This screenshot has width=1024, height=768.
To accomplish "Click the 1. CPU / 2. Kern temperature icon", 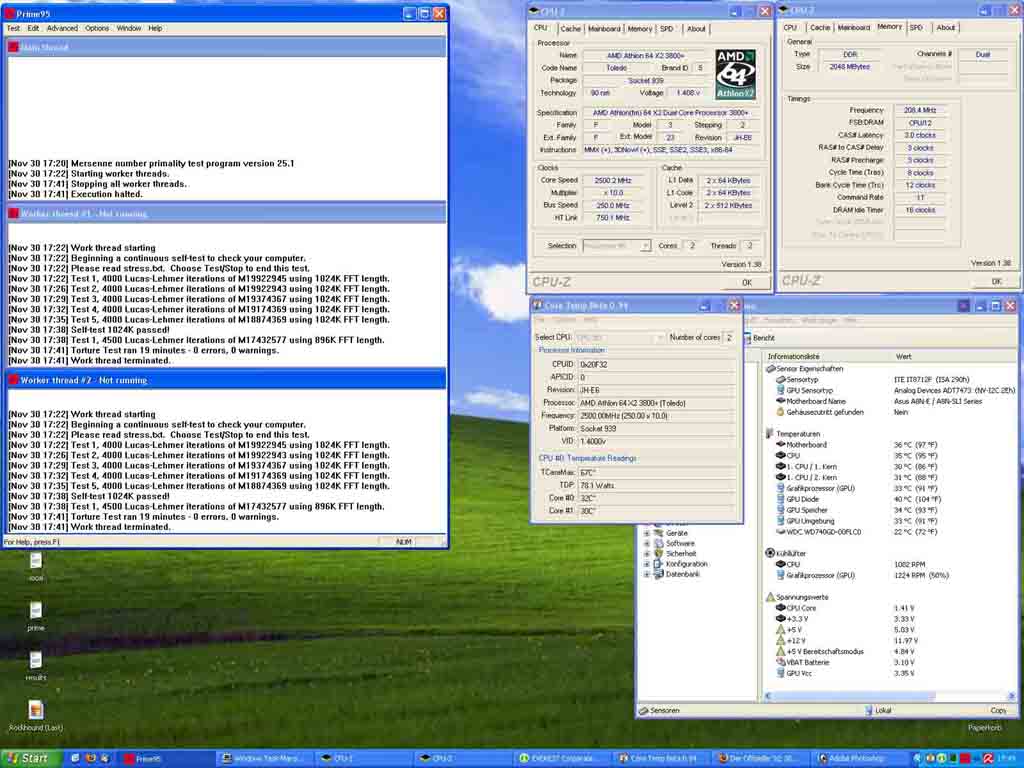I will pyautogui.click(x=780, y=477).
